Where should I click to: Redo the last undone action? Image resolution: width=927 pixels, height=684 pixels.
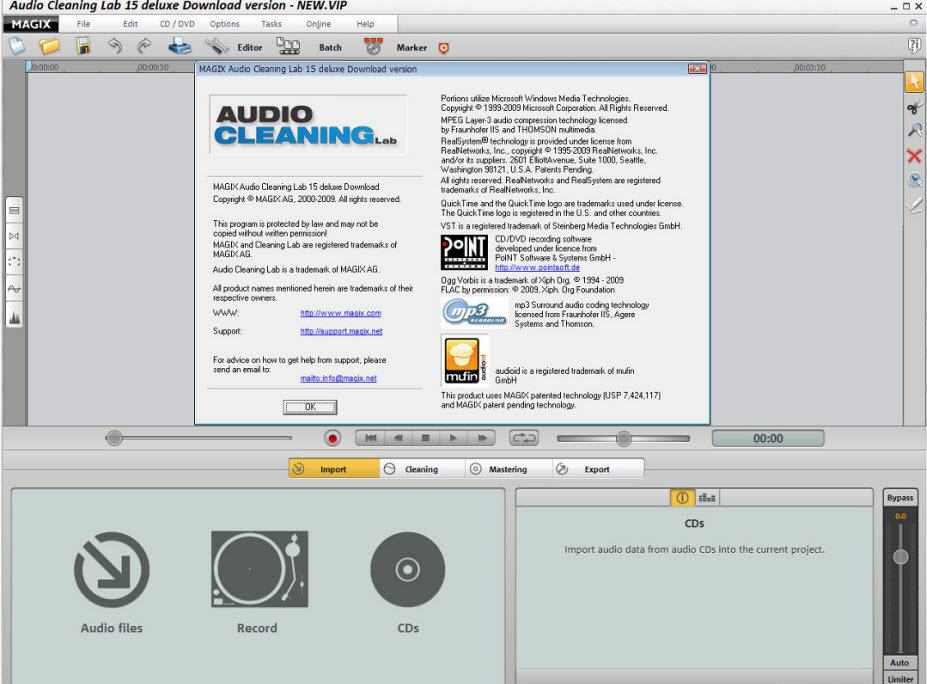144,46
